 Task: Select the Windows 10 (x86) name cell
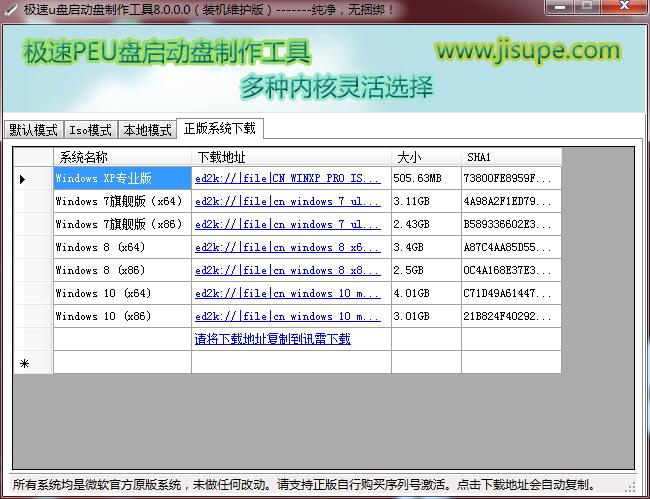[x=122, y=316]
